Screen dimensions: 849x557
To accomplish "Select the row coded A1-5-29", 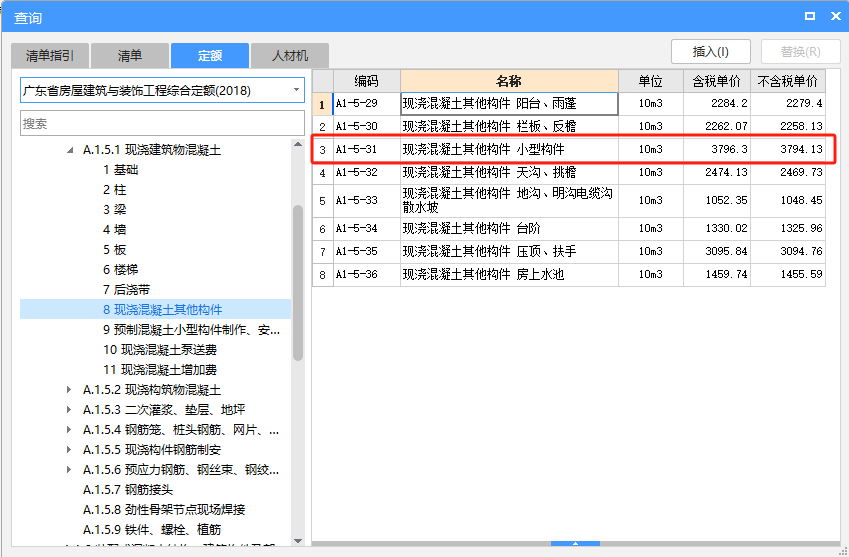I will 569,103.
